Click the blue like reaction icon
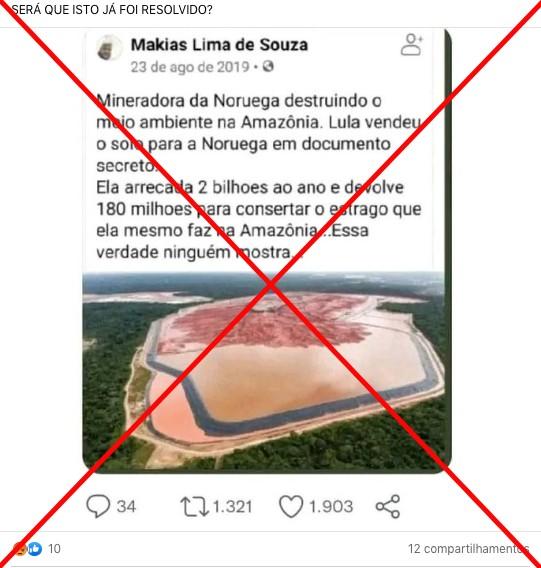Screen dimensions: 541x568 point(35,549)
